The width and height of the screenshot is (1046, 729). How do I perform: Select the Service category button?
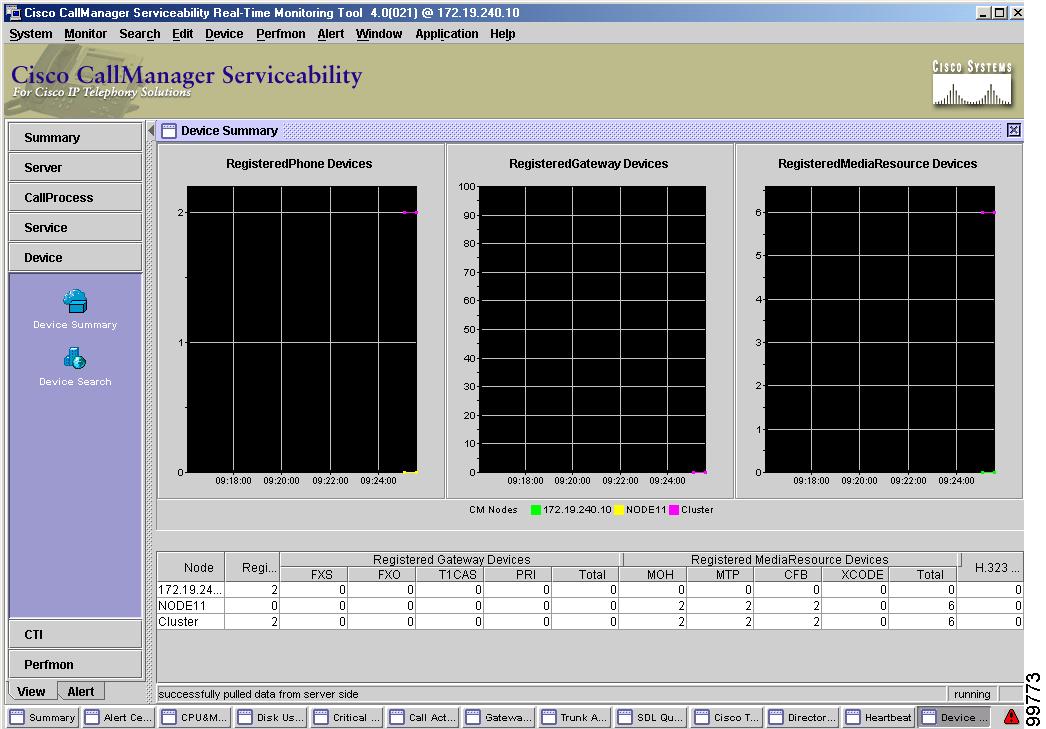coord(75,227)
